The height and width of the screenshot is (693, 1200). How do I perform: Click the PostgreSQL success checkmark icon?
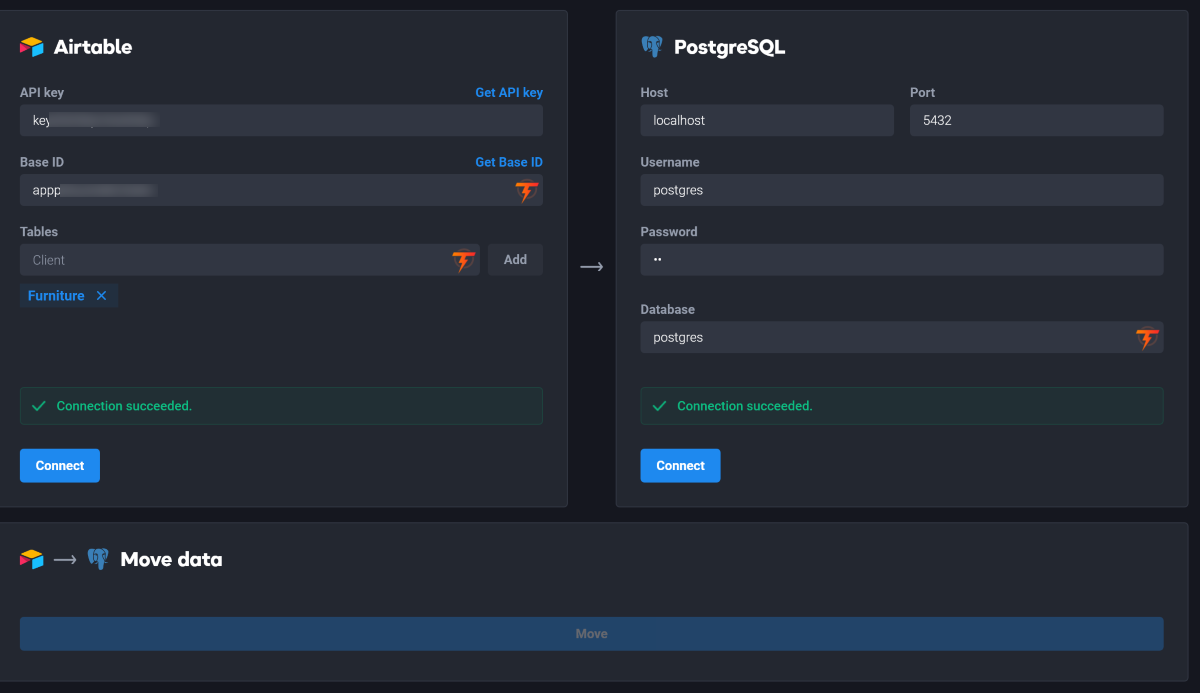pos(660,406)
